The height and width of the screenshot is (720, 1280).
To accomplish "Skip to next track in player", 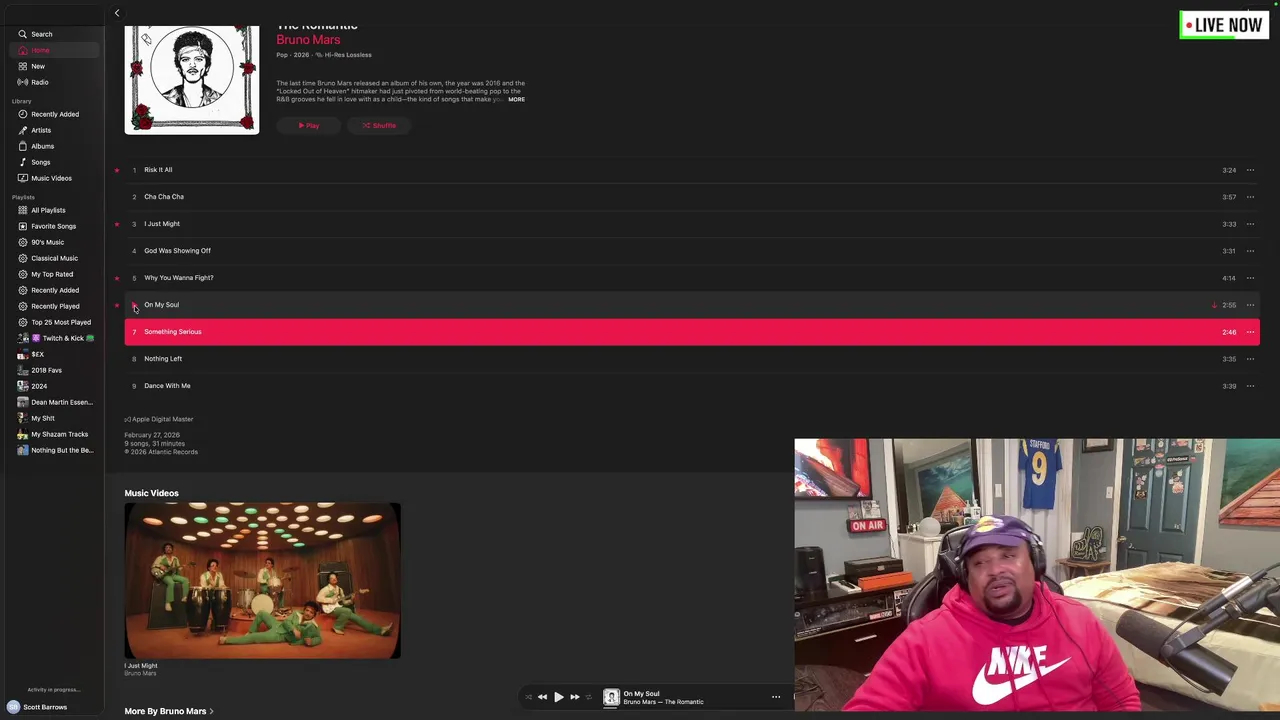I will pyautogui.click(x=574, y=697).
